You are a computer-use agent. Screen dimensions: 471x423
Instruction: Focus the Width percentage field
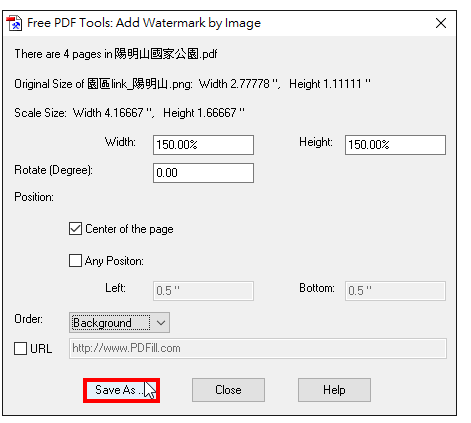point(203,145)
